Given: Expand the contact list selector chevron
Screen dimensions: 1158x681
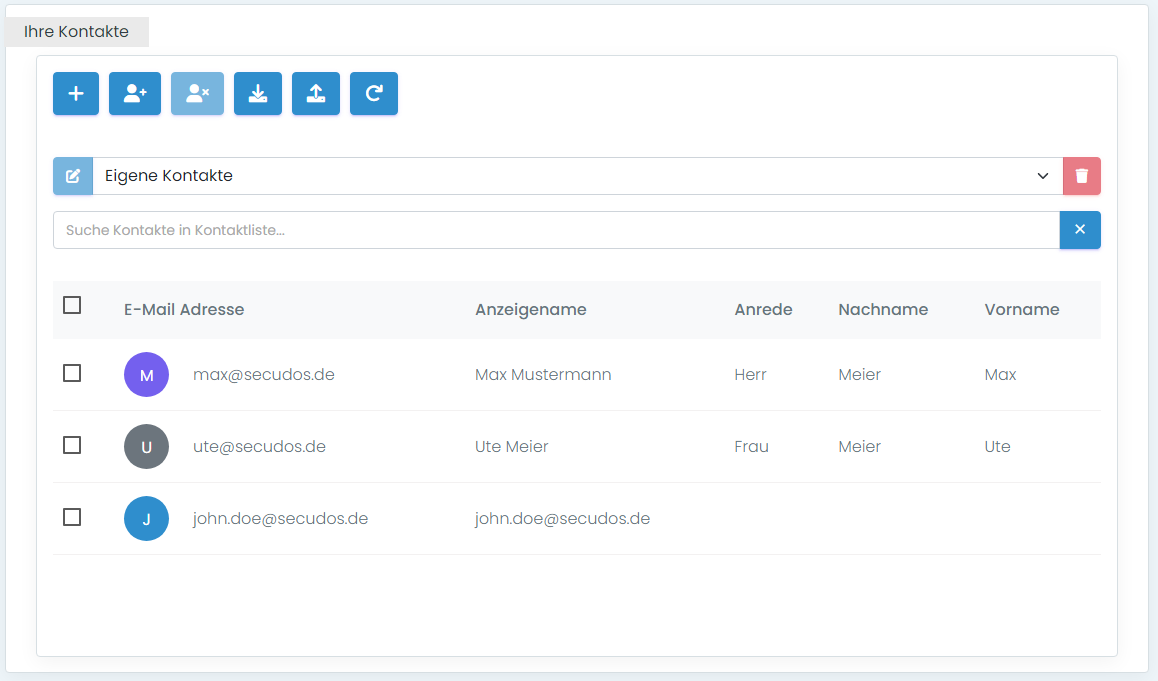Looking at the screenshot, I should click(x=1043, y=176).
